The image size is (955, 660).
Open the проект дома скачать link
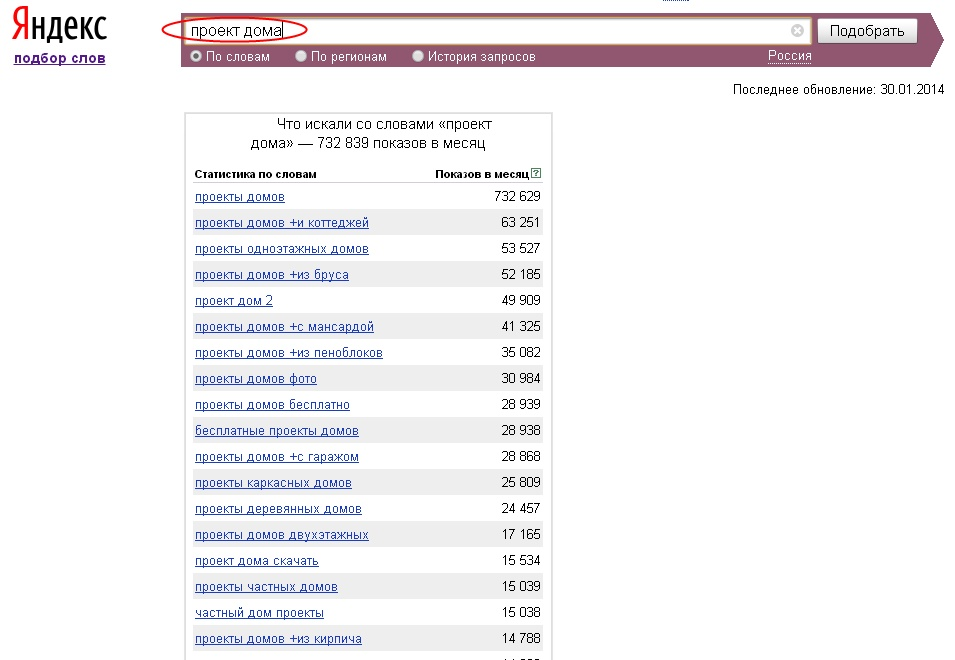point(256,561)
